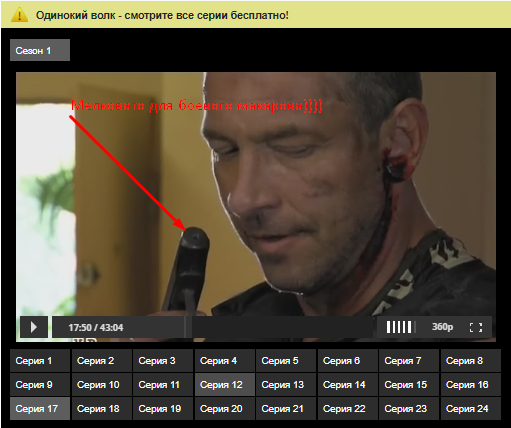Select the highlighted Серия 17 episode

[x=40, y=409]
